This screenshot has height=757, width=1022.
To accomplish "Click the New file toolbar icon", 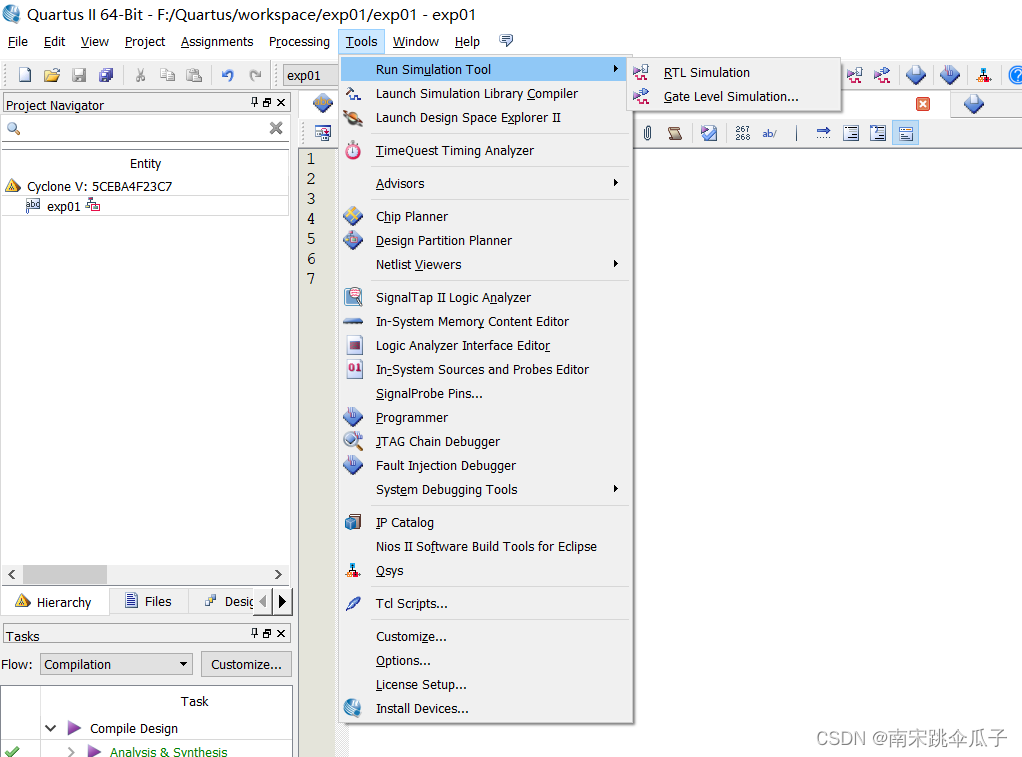I will click(x=25, y=75).
